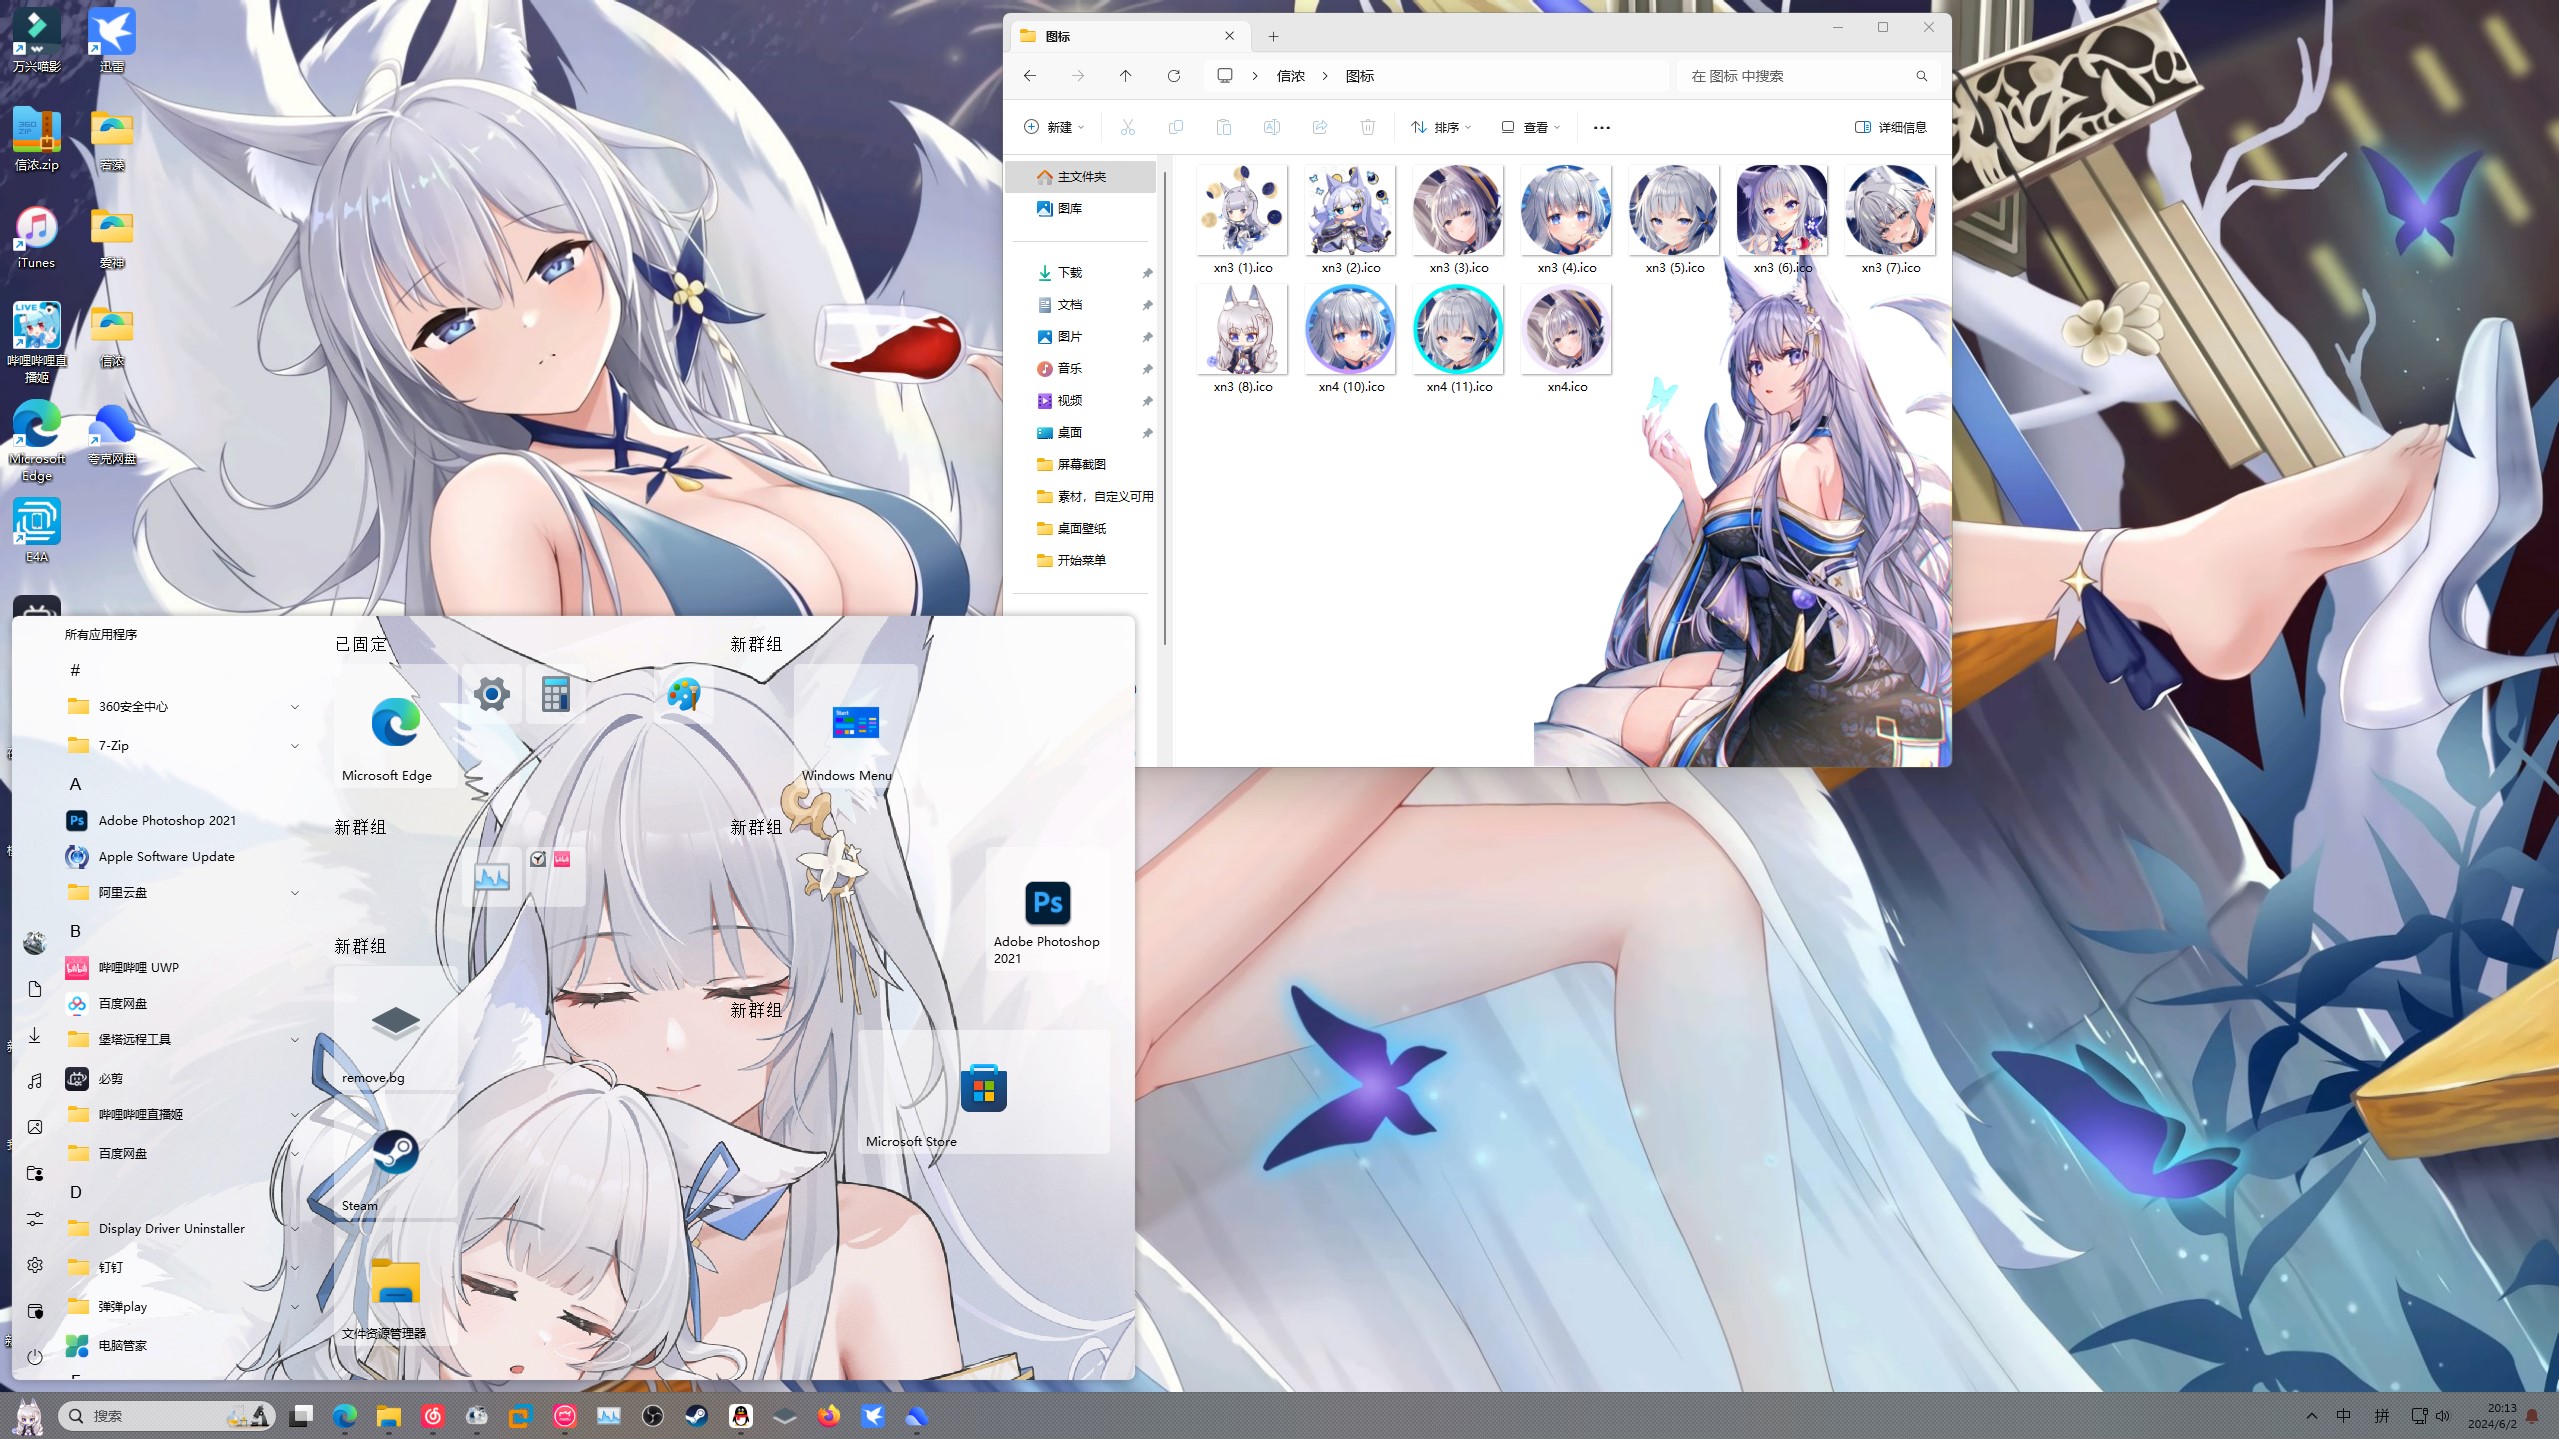Open the See more options ellipsis

tap(1601, 127)
